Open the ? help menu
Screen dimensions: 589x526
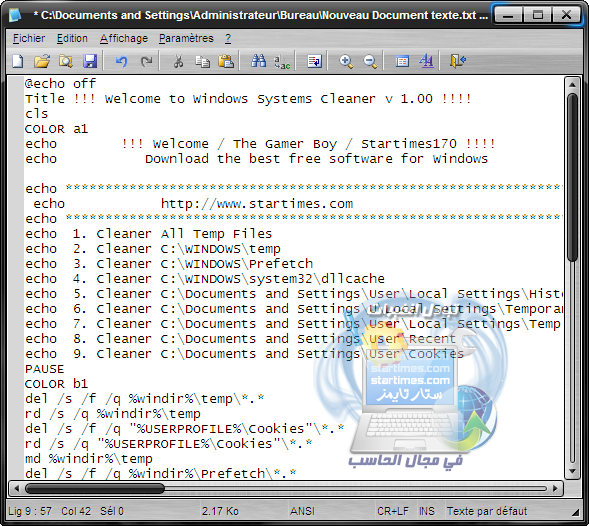tap(228, 38)
